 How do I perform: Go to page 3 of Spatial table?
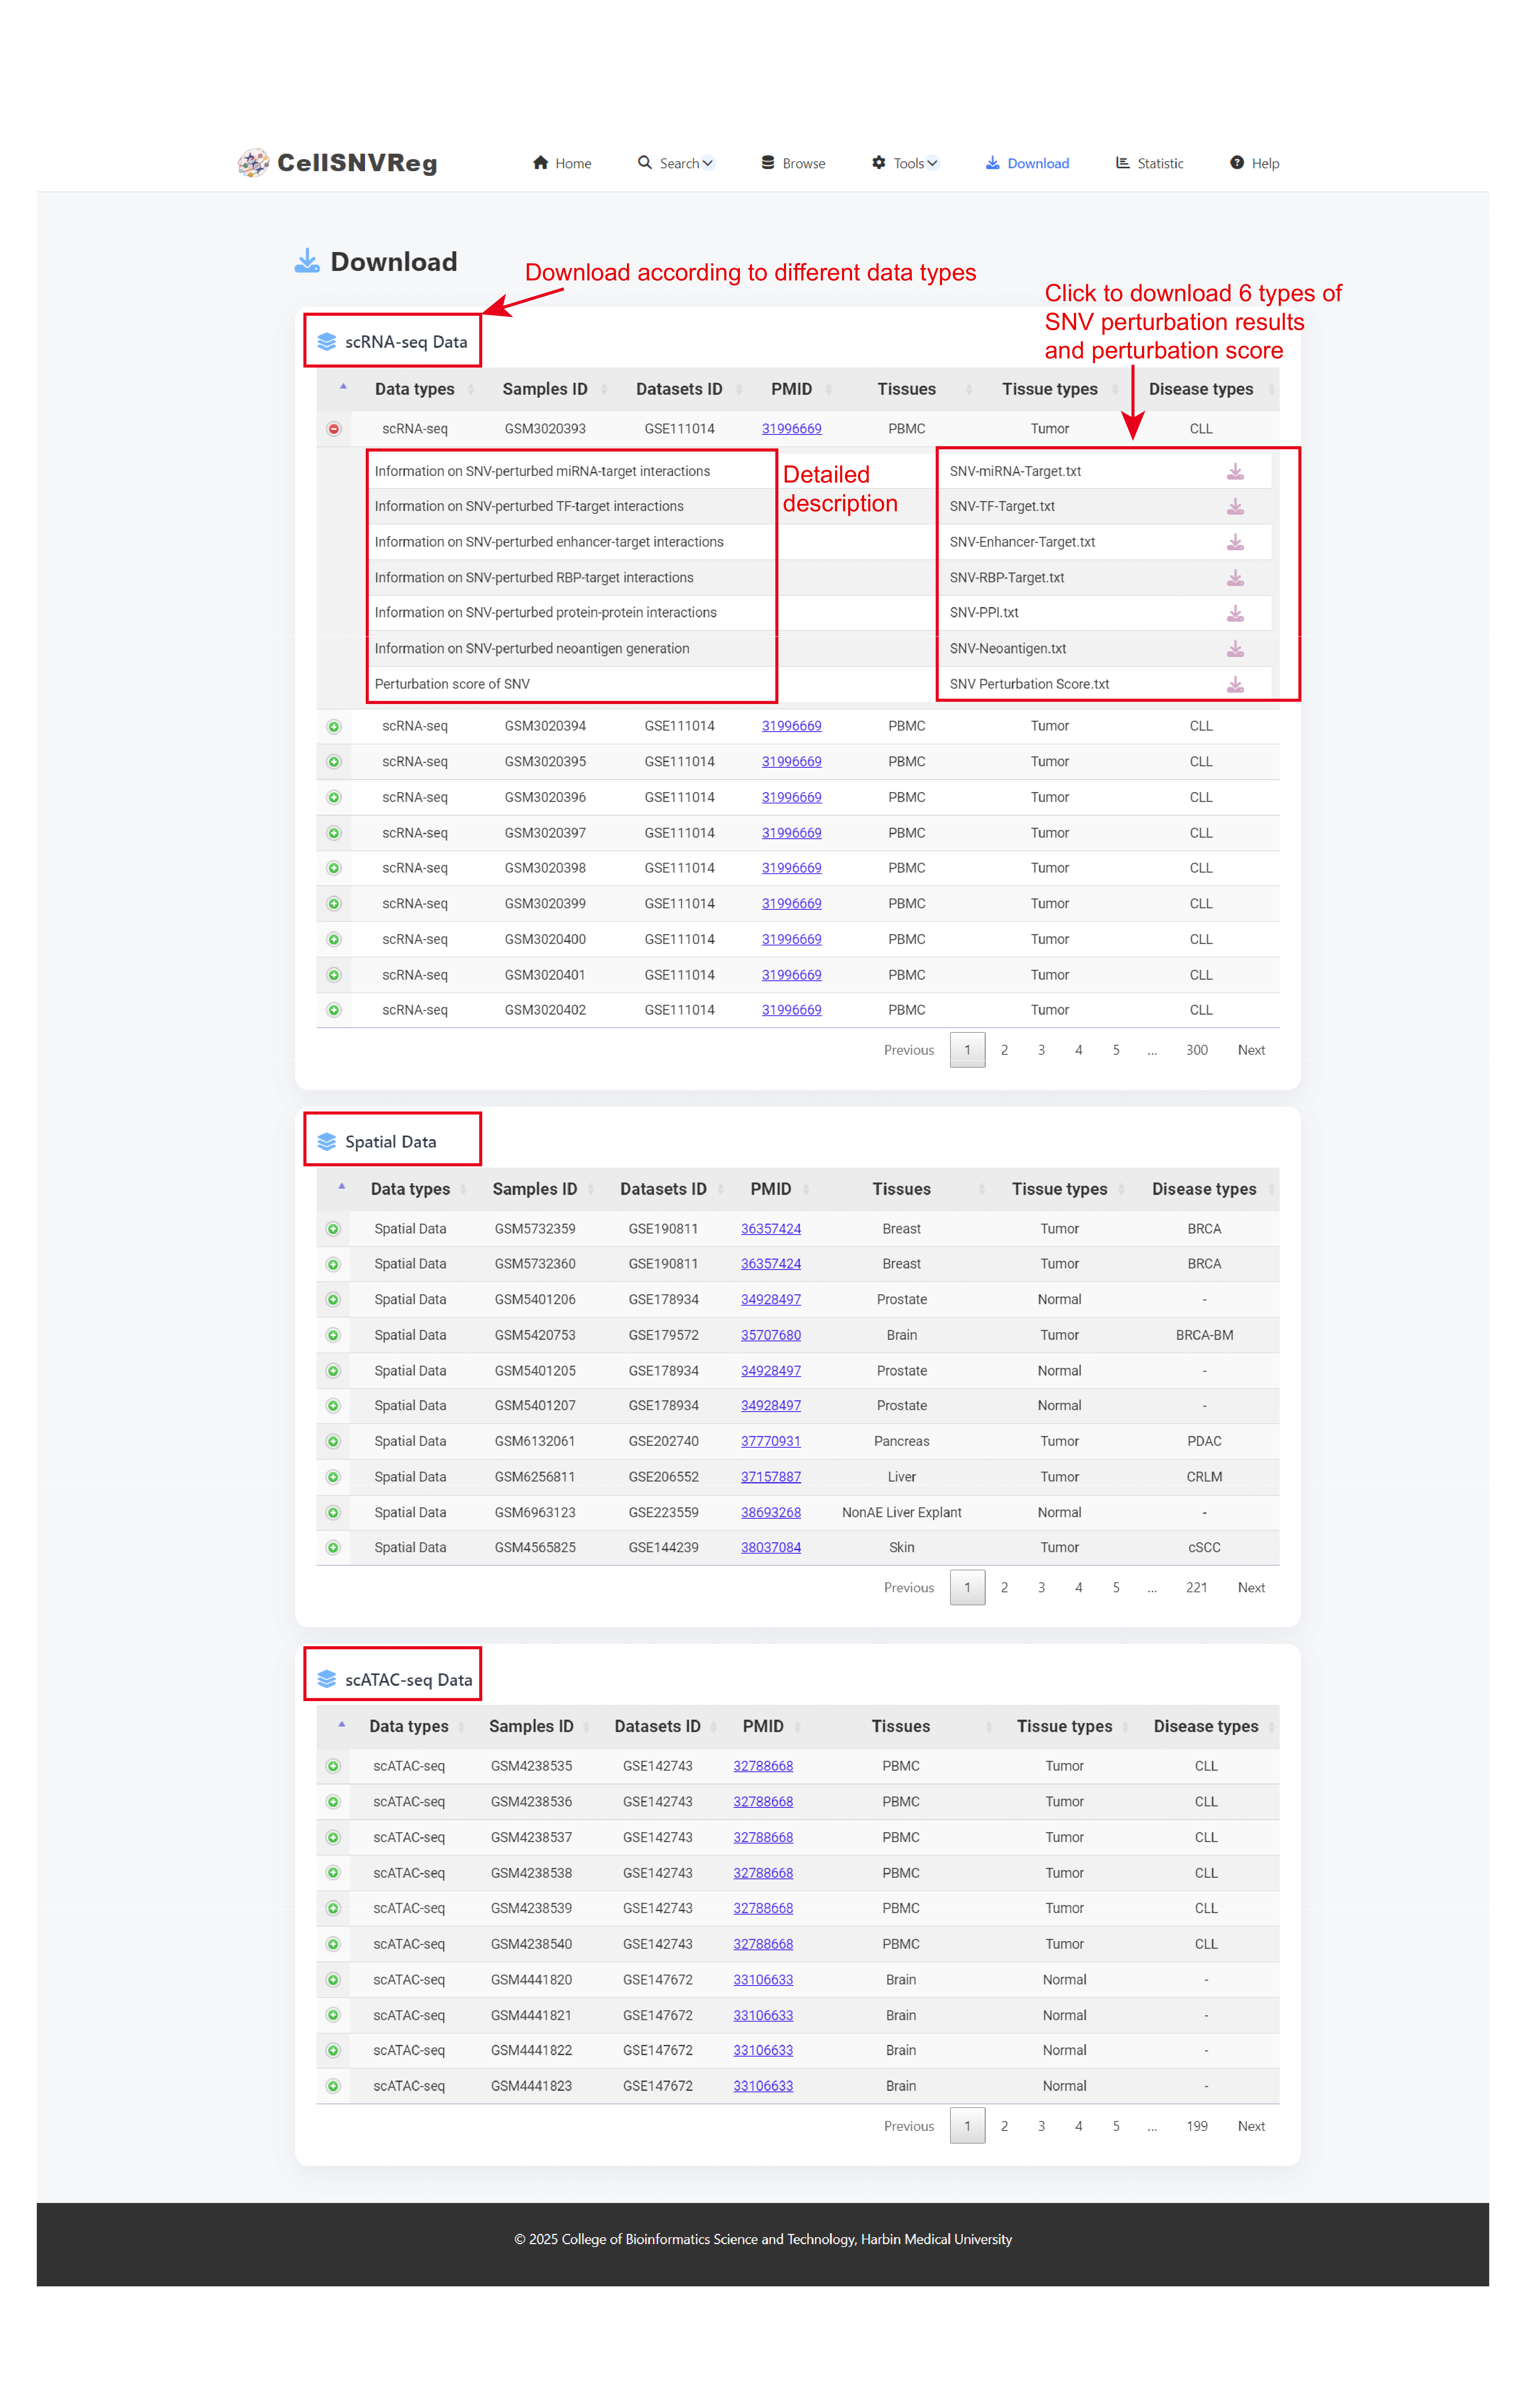pyautogui.click(x=1041, y=1588)
